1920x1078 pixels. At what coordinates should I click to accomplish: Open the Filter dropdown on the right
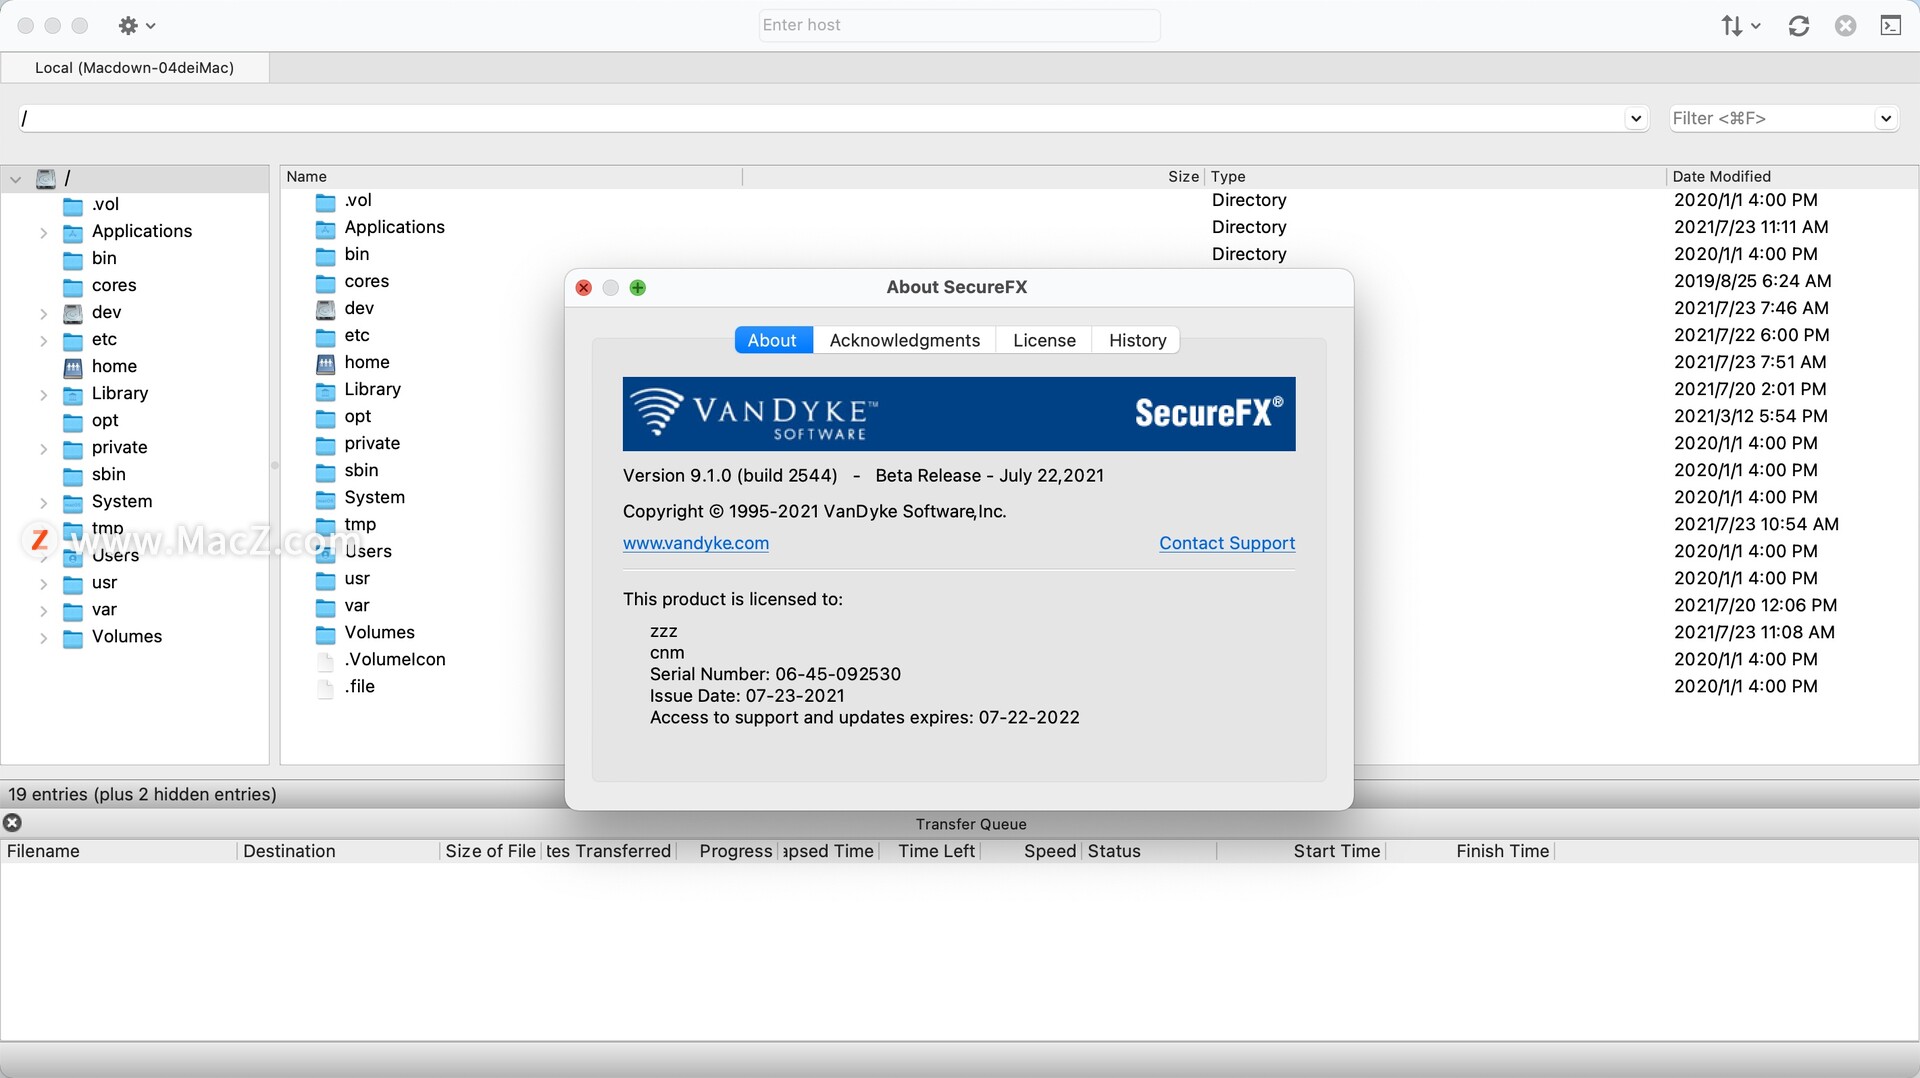pyautogui.click(x=1886, y=118)
